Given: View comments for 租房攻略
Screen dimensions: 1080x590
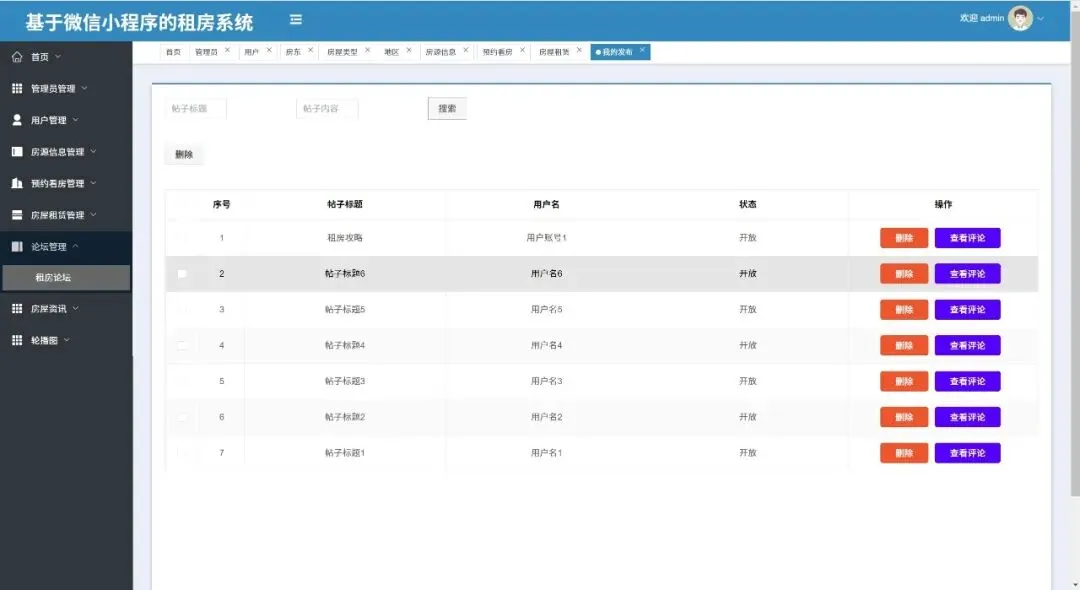Looking at the screenshot, I should point(967,238).
